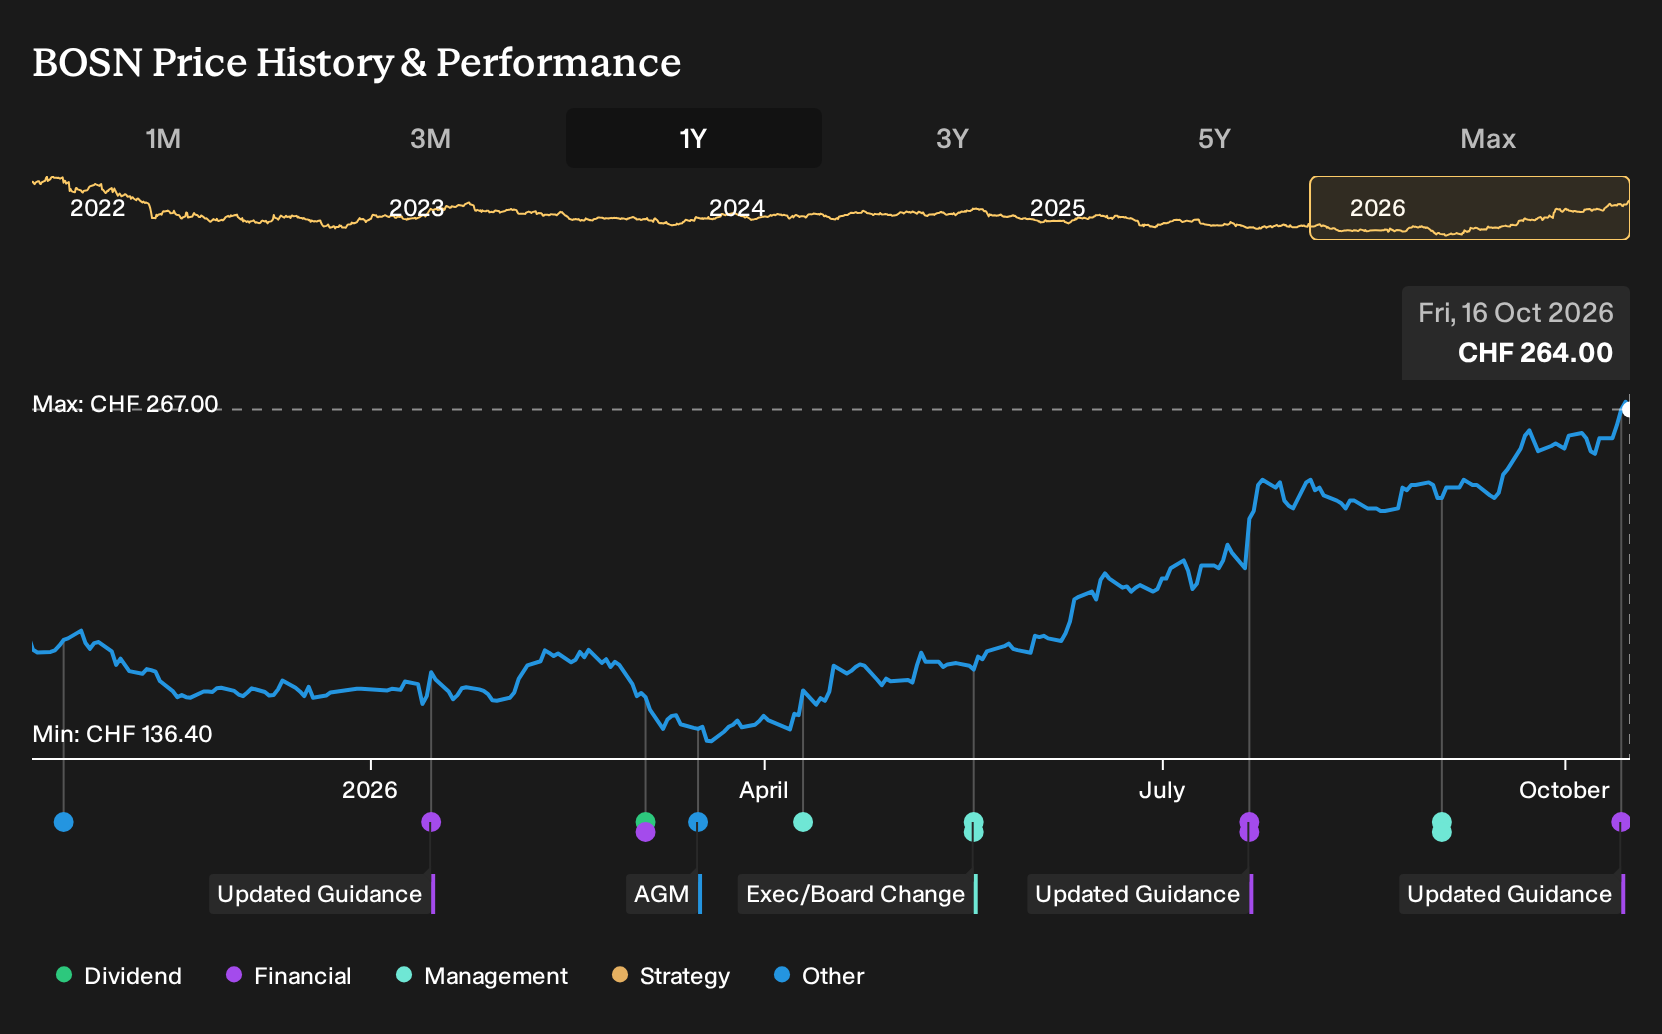Click the 'CHF 264.00' tooltip price

coord(1535,353)
